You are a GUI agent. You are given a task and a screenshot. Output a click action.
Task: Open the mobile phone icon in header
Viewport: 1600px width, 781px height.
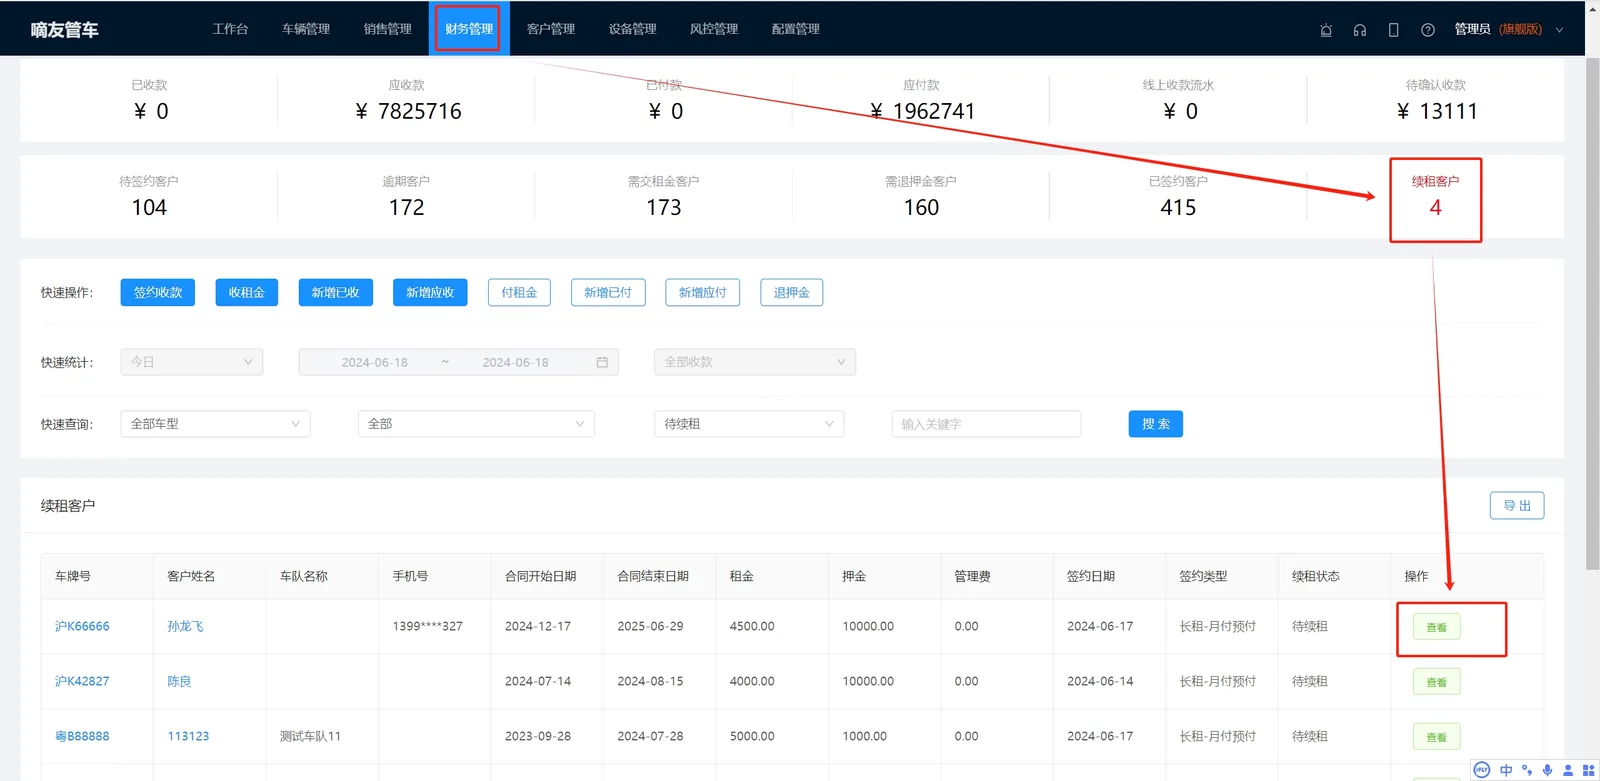pyautogui.click(x=1393, y=30)
